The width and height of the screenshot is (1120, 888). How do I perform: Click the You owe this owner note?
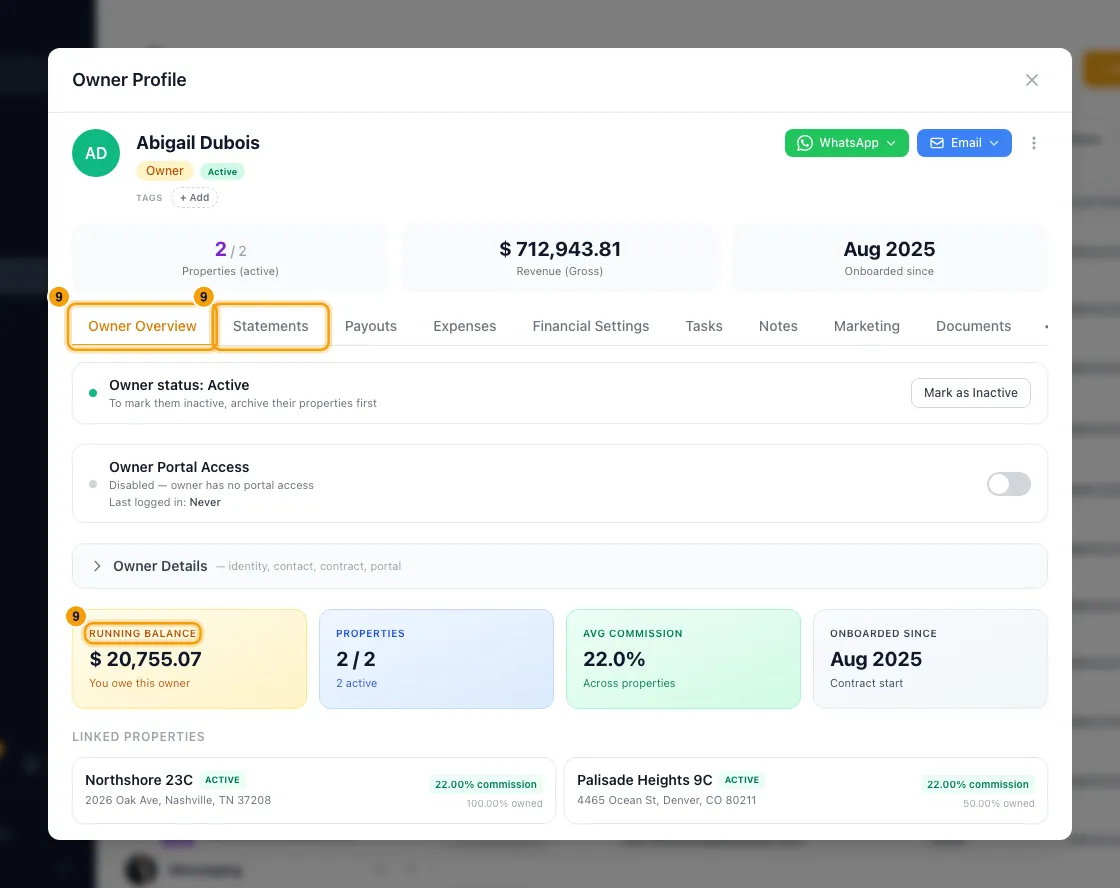(x=139, y=683)
